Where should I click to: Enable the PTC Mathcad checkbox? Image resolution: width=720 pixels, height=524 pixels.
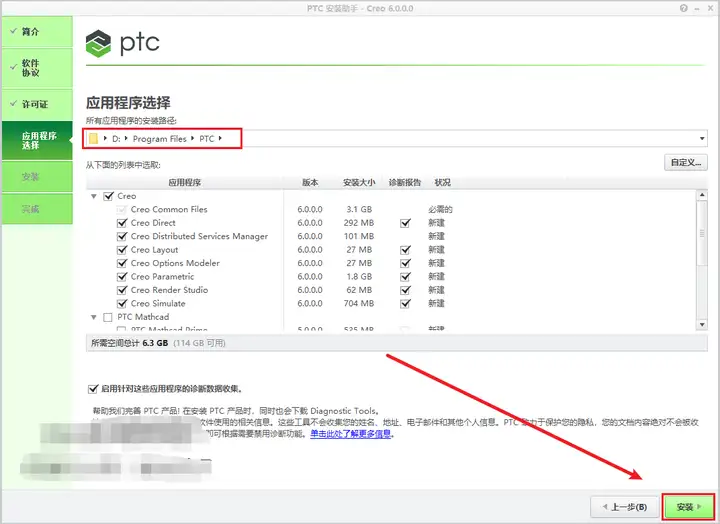pyautogui.click(x=108, y=317)
